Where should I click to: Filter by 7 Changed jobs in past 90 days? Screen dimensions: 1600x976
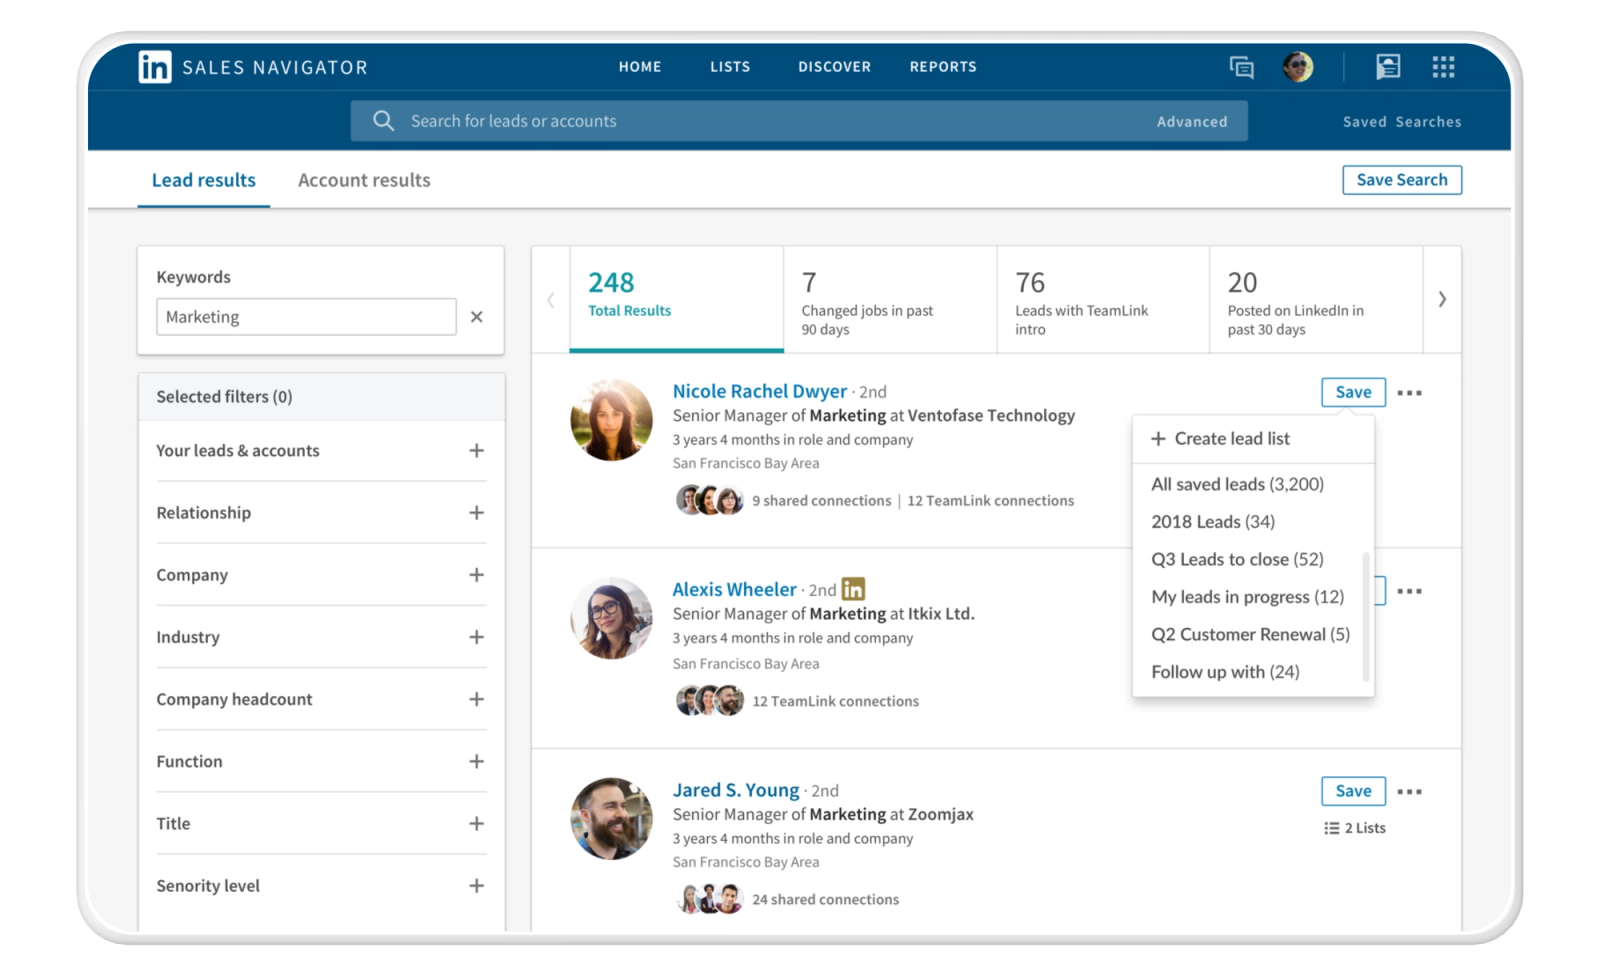pyautogui.click(x=890, y=299)
